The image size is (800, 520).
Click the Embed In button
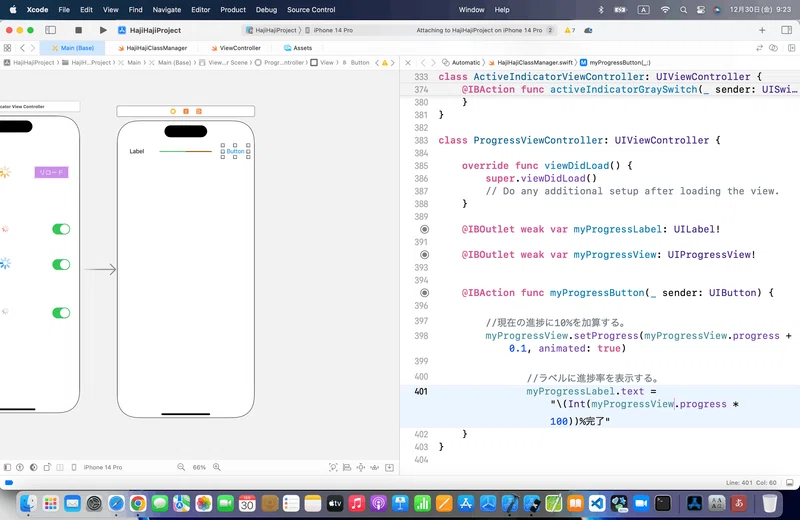pos(389,467)
